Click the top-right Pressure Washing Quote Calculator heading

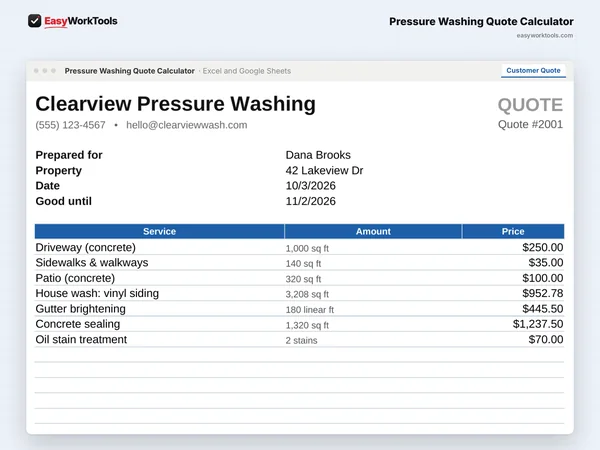pyautogui.click(x=481, y=21)
